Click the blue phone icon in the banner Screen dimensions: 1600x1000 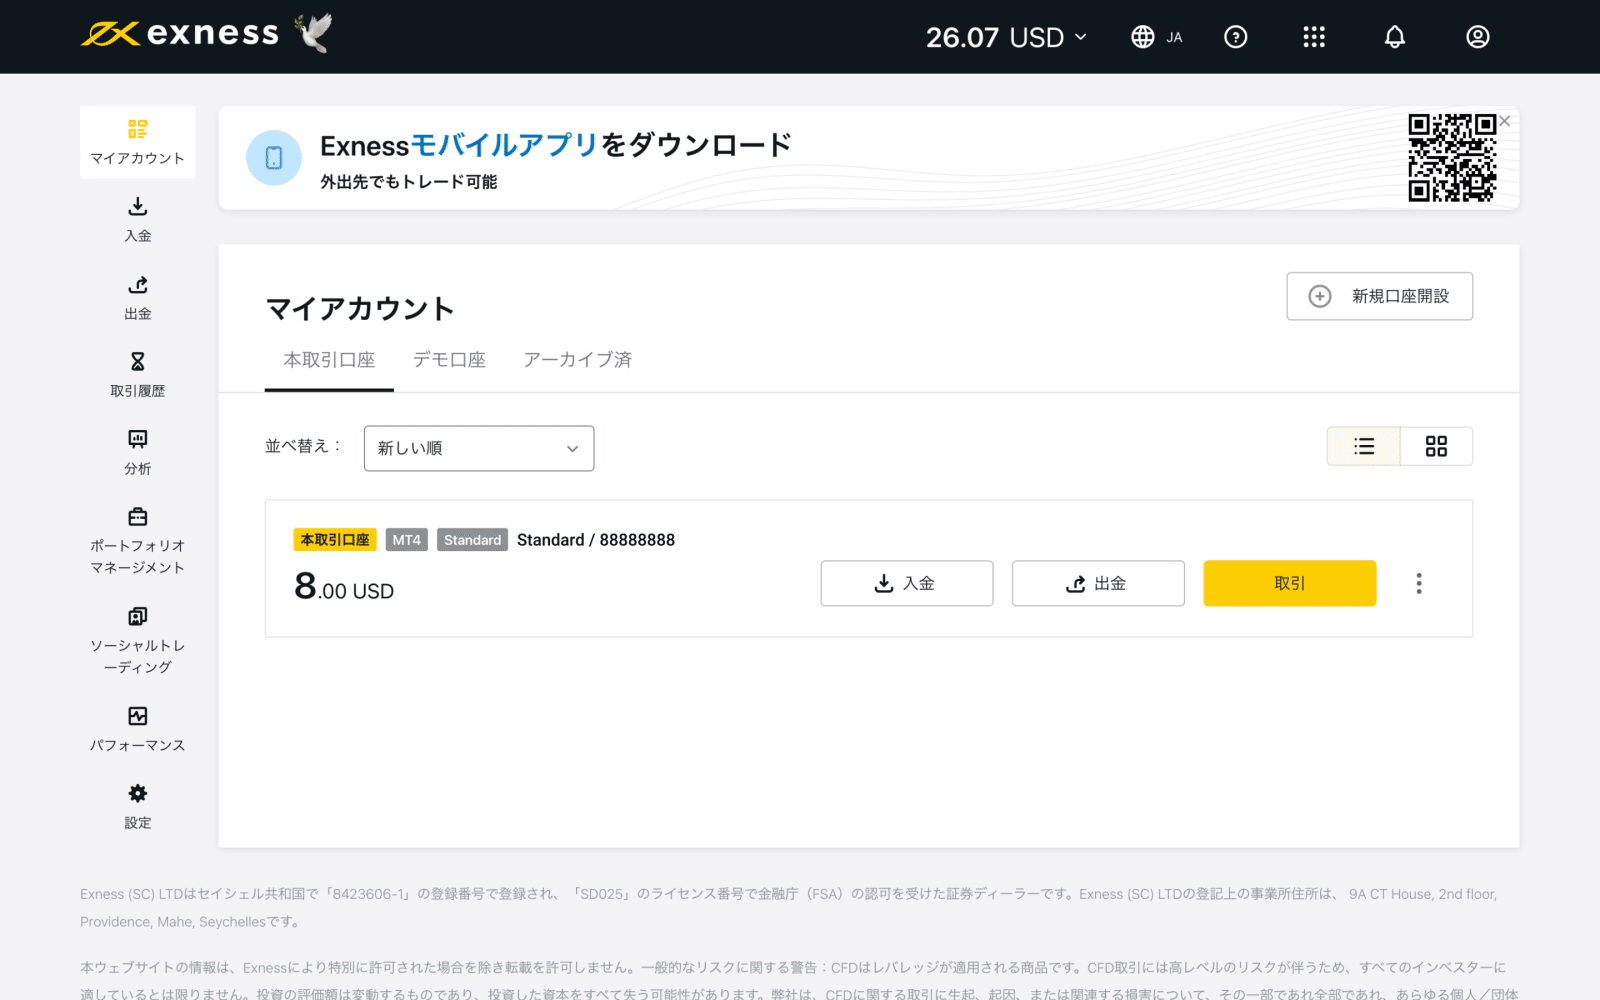pyautogui.click(x=274, y=158)
